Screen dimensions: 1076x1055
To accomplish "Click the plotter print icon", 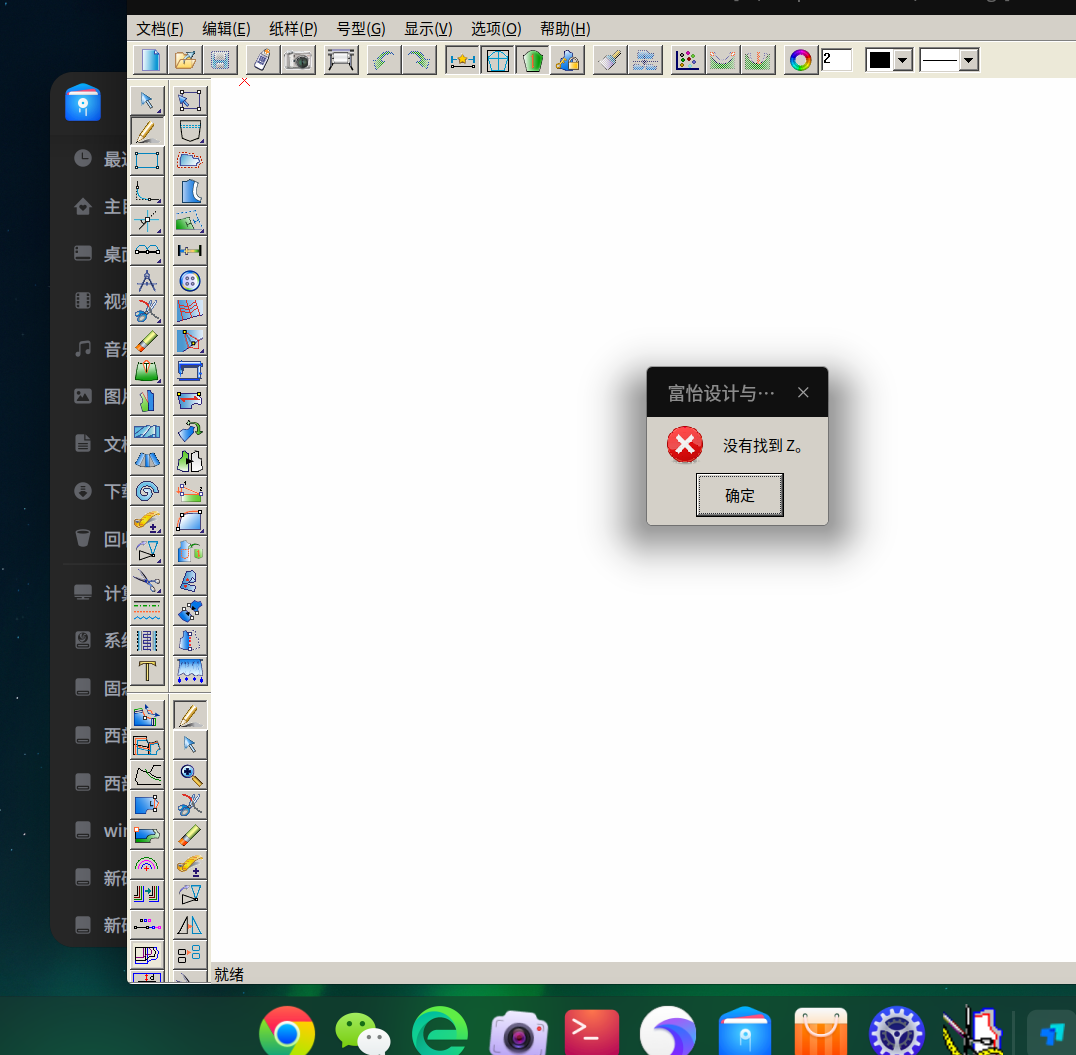I will click(x=341, y=60).
